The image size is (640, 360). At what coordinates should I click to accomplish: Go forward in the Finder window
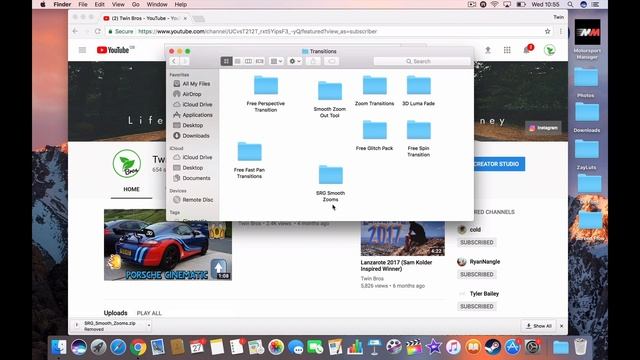[184, 61]
